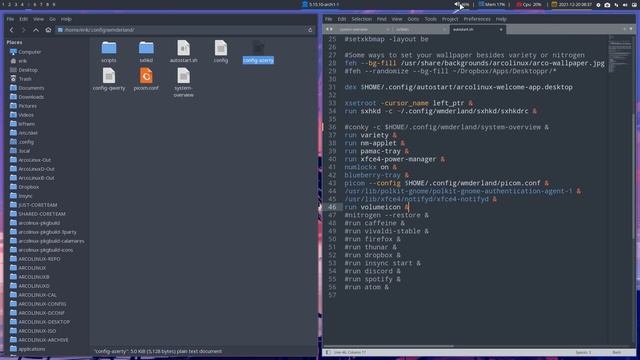Open file manager View menu

pos(38,19)
